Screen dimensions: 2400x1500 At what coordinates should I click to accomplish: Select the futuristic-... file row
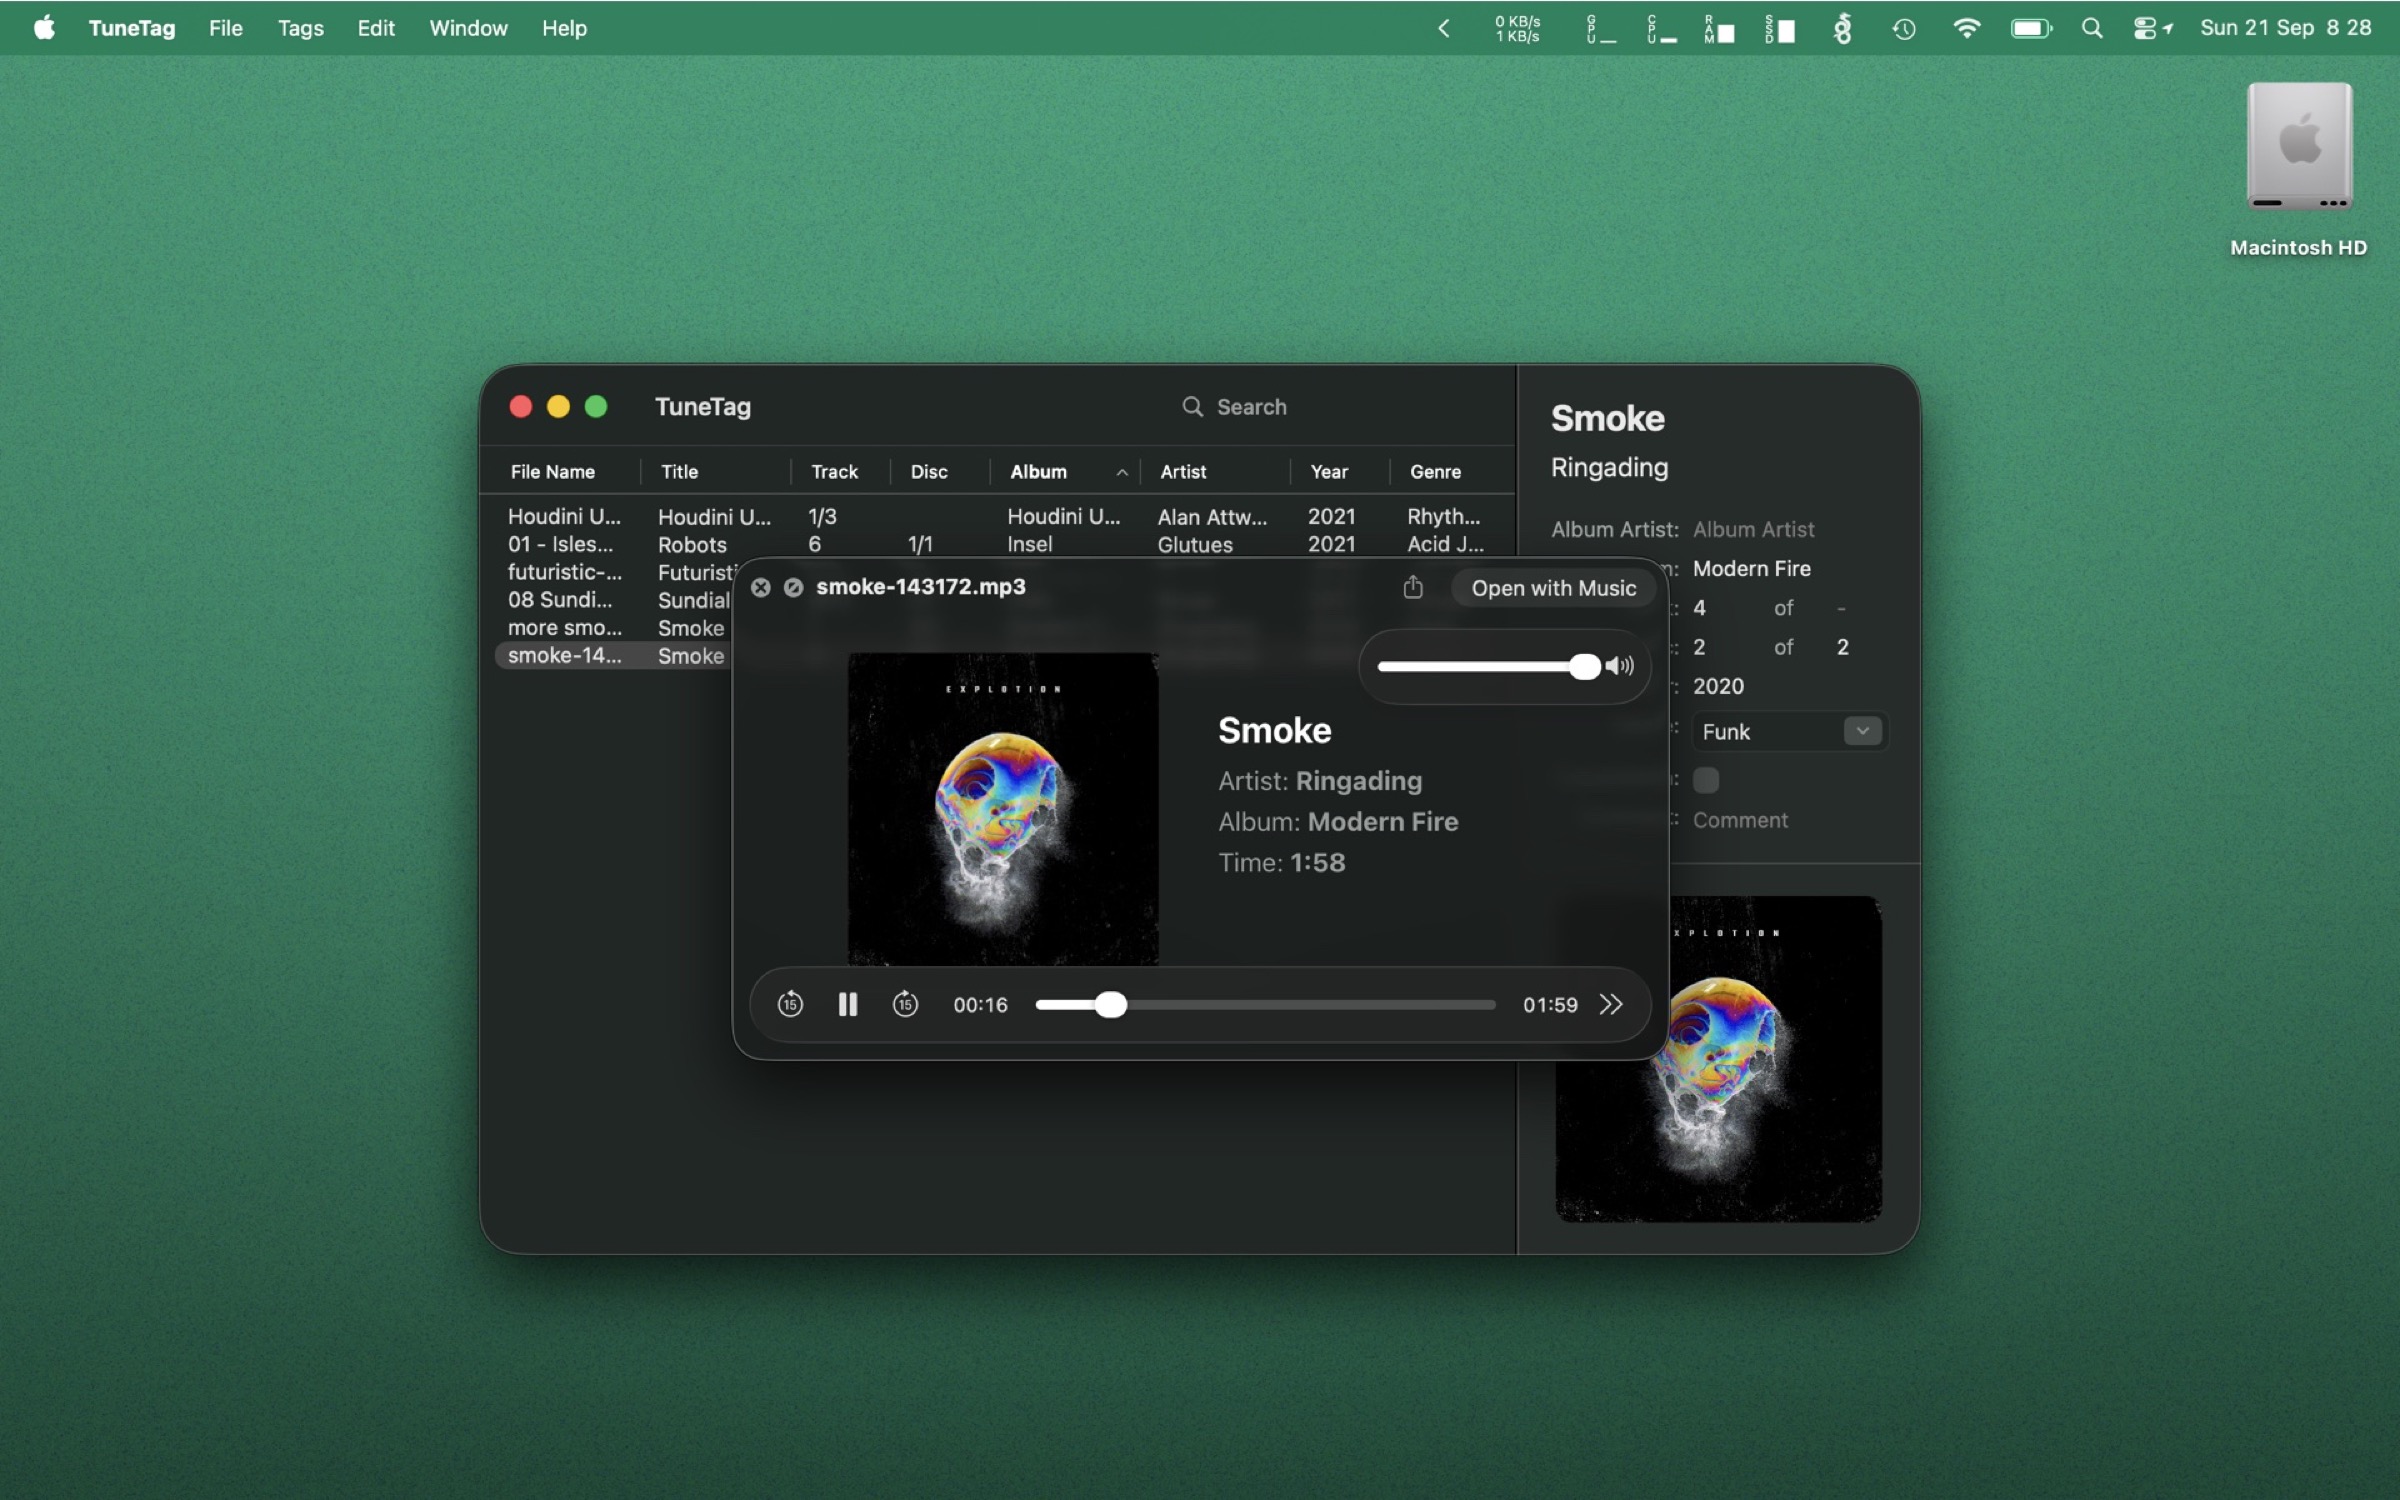pos(615,572)
